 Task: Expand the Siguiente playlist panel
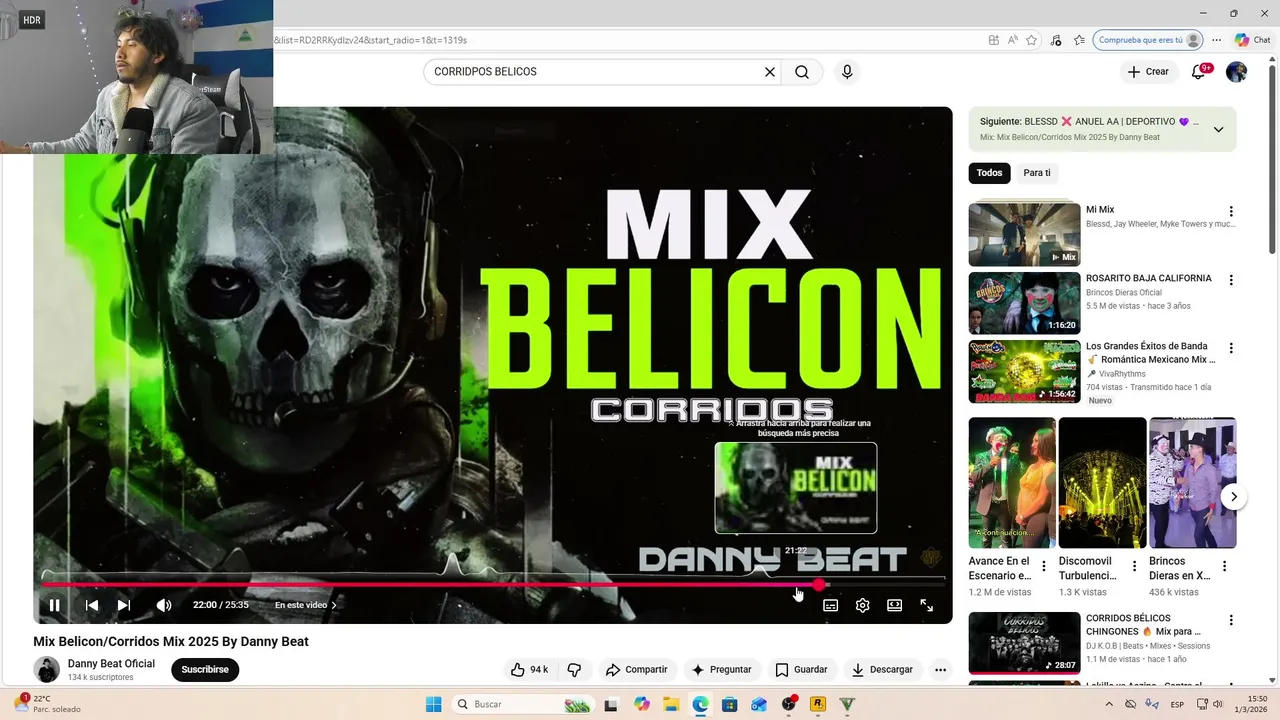[x=1218, y=129]
